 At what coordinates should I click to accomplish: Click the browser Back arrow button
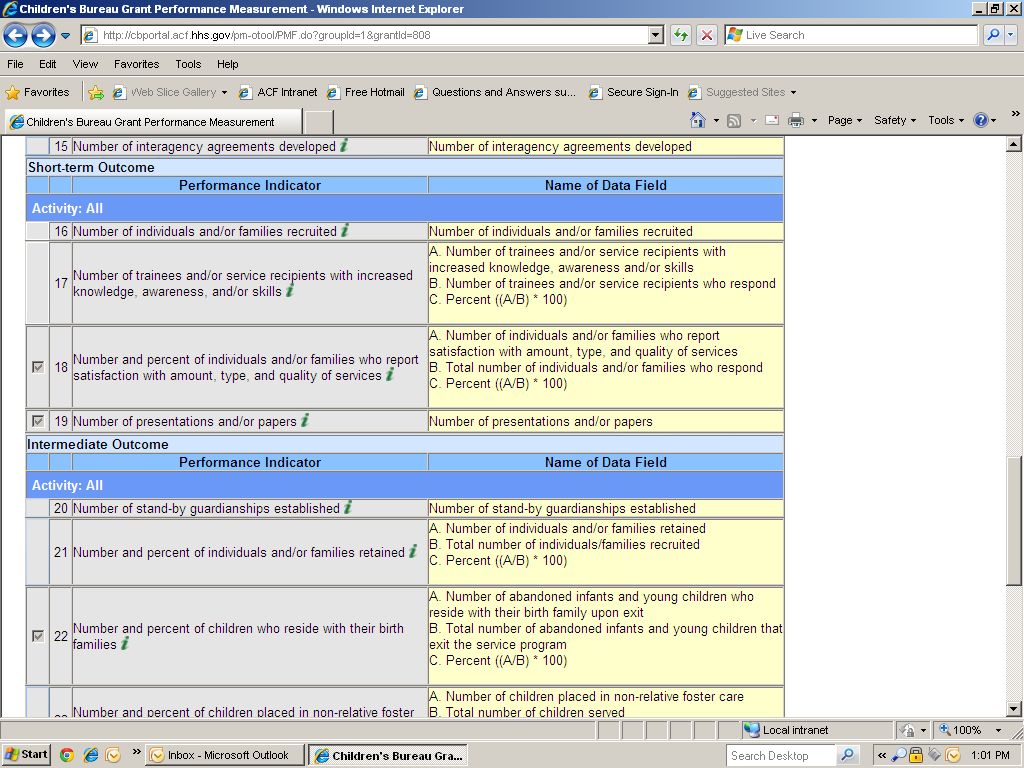[x=15, y=36]
